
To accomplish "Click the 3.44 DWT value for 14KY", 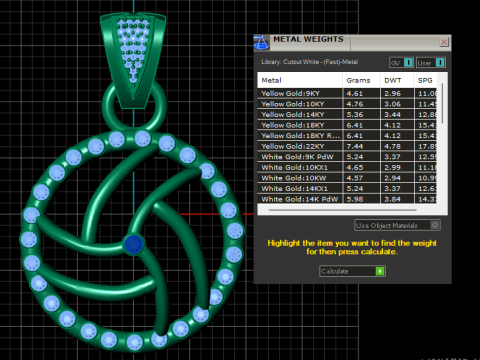I will coord(392,115).
